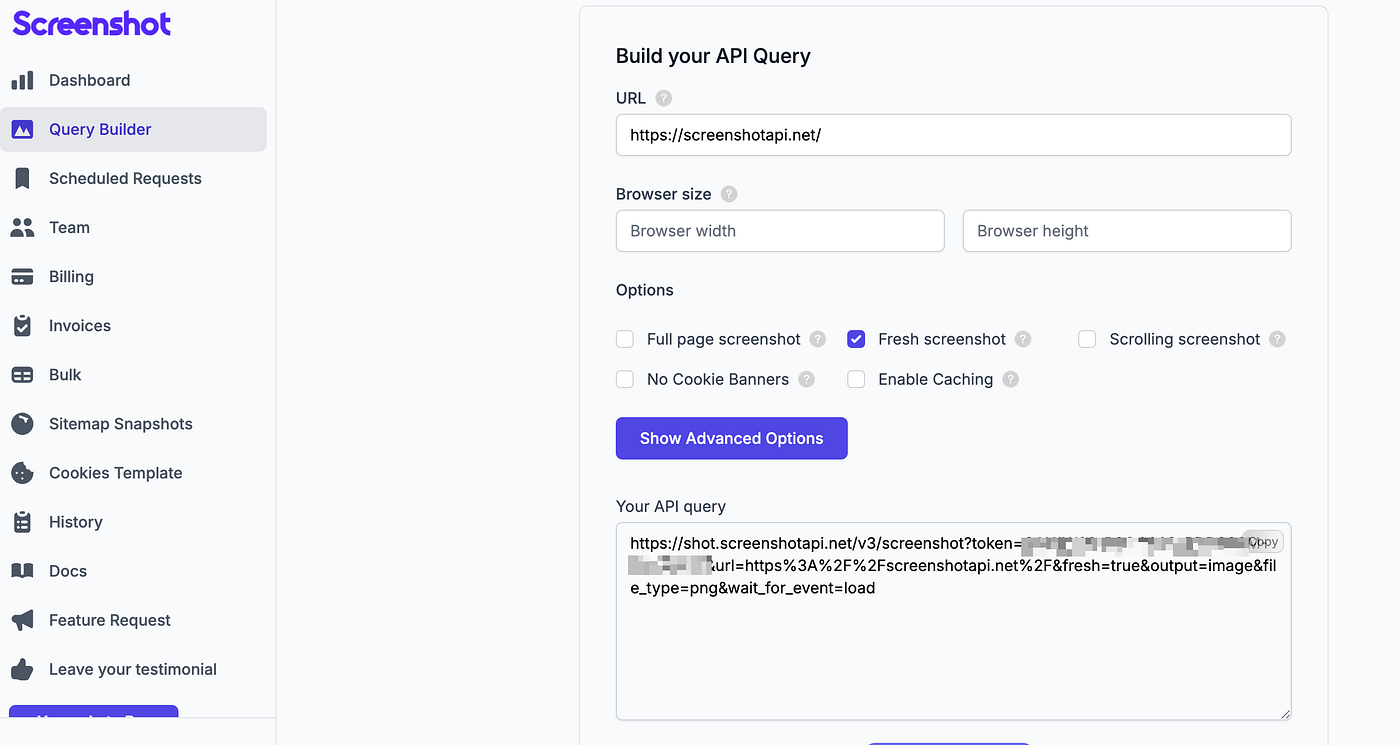1400x745 pixels.
Task: Click the Cookies Template cookie icon
Action: pos(22,473)
